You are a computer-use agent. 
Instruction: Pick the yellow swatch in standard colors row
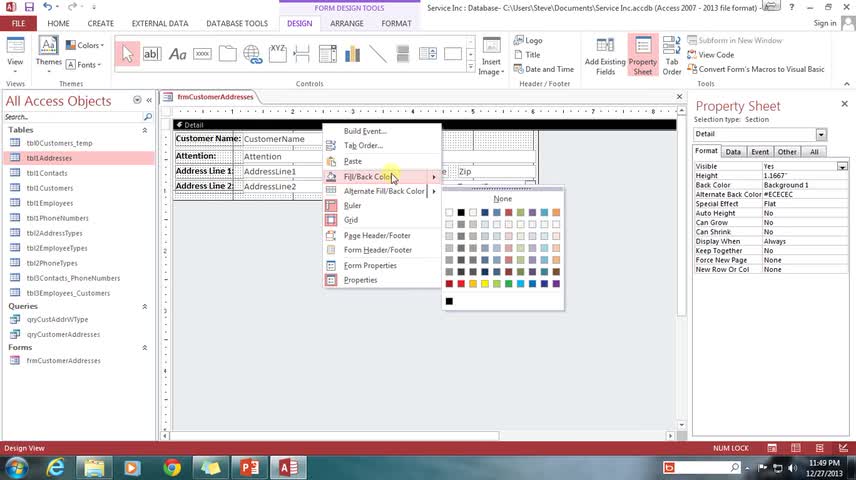point(485,284)
